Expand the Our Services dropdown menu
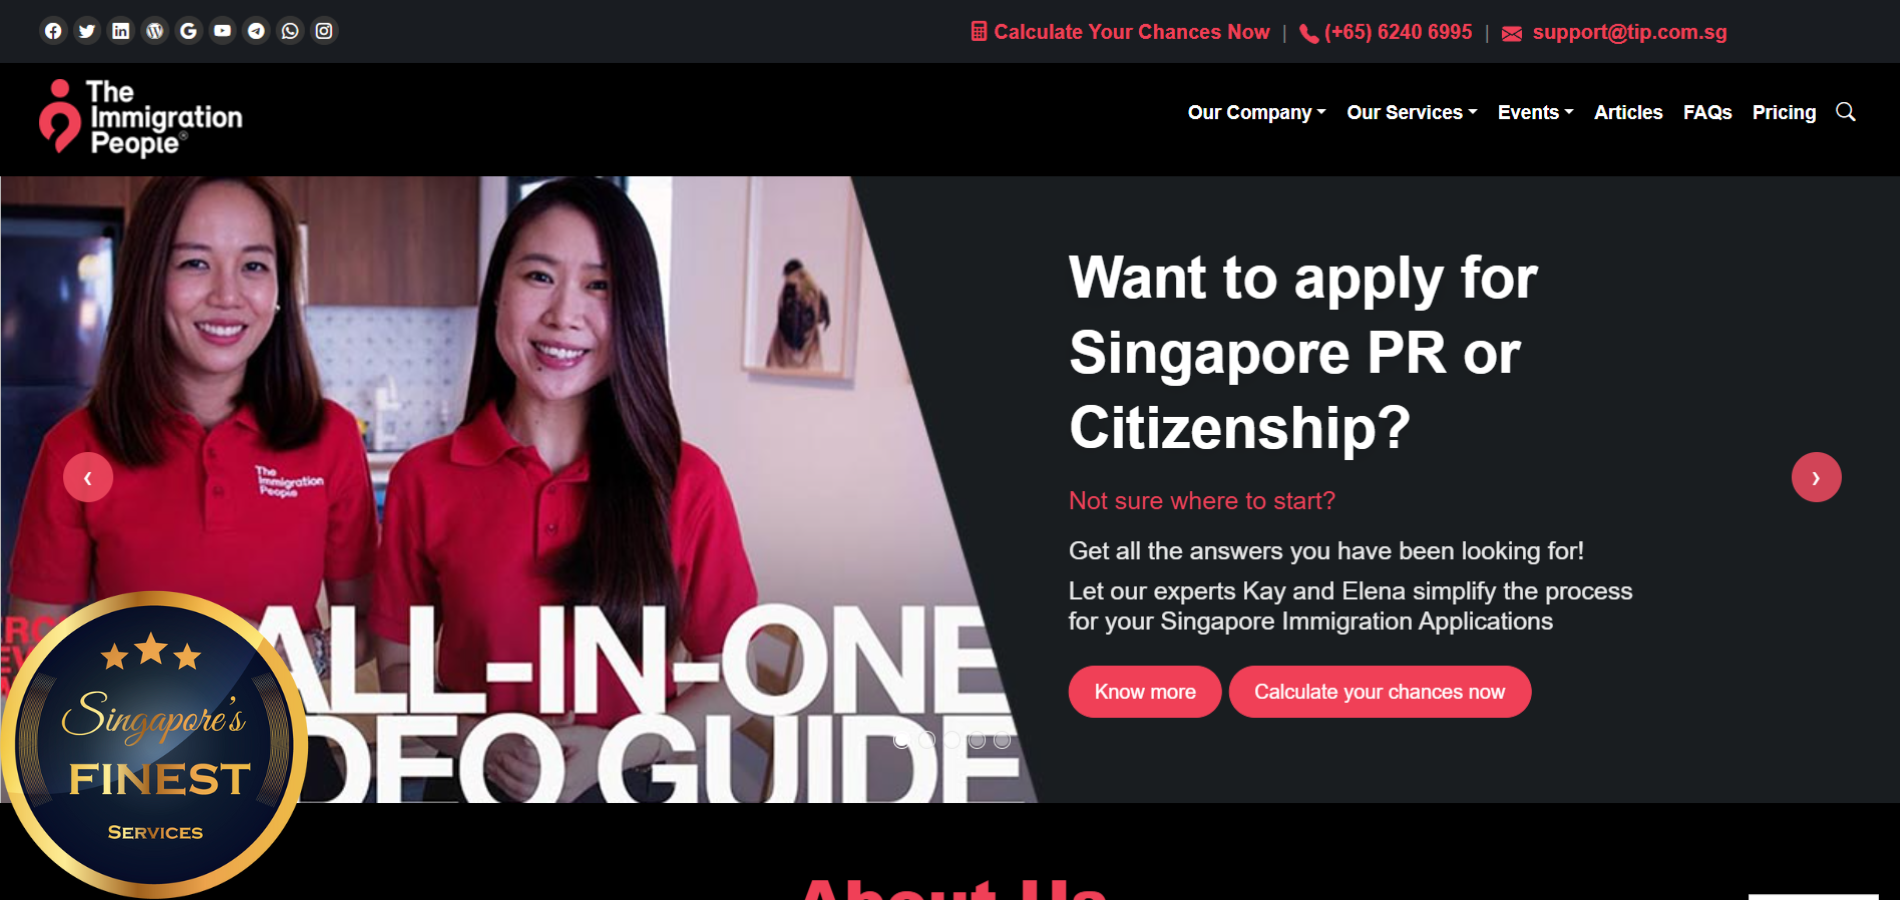The image size is (1900, 900). coord(1412,113)
